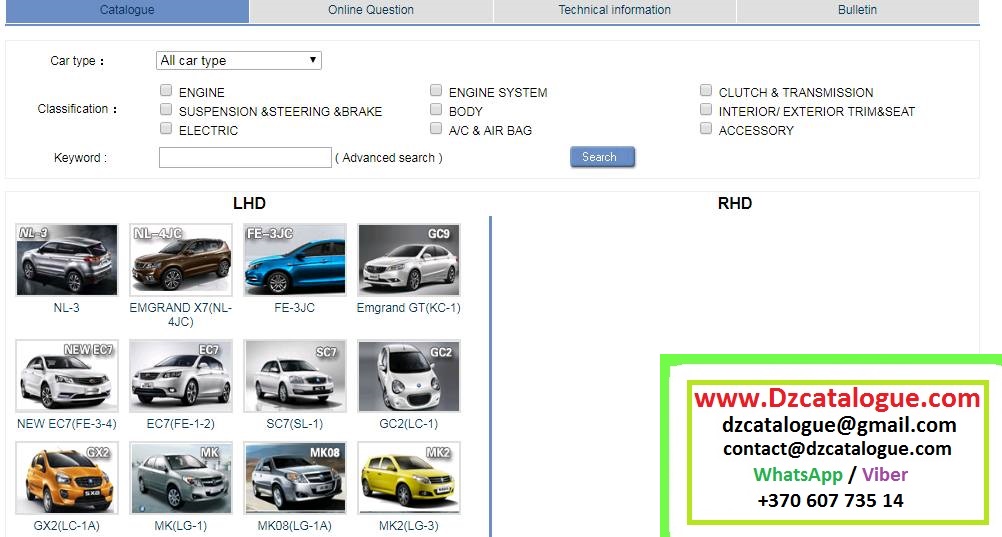Follow the GC2(LC-1) text link
The height and width of the screenshot is (537, 1002).
point(409,423)
